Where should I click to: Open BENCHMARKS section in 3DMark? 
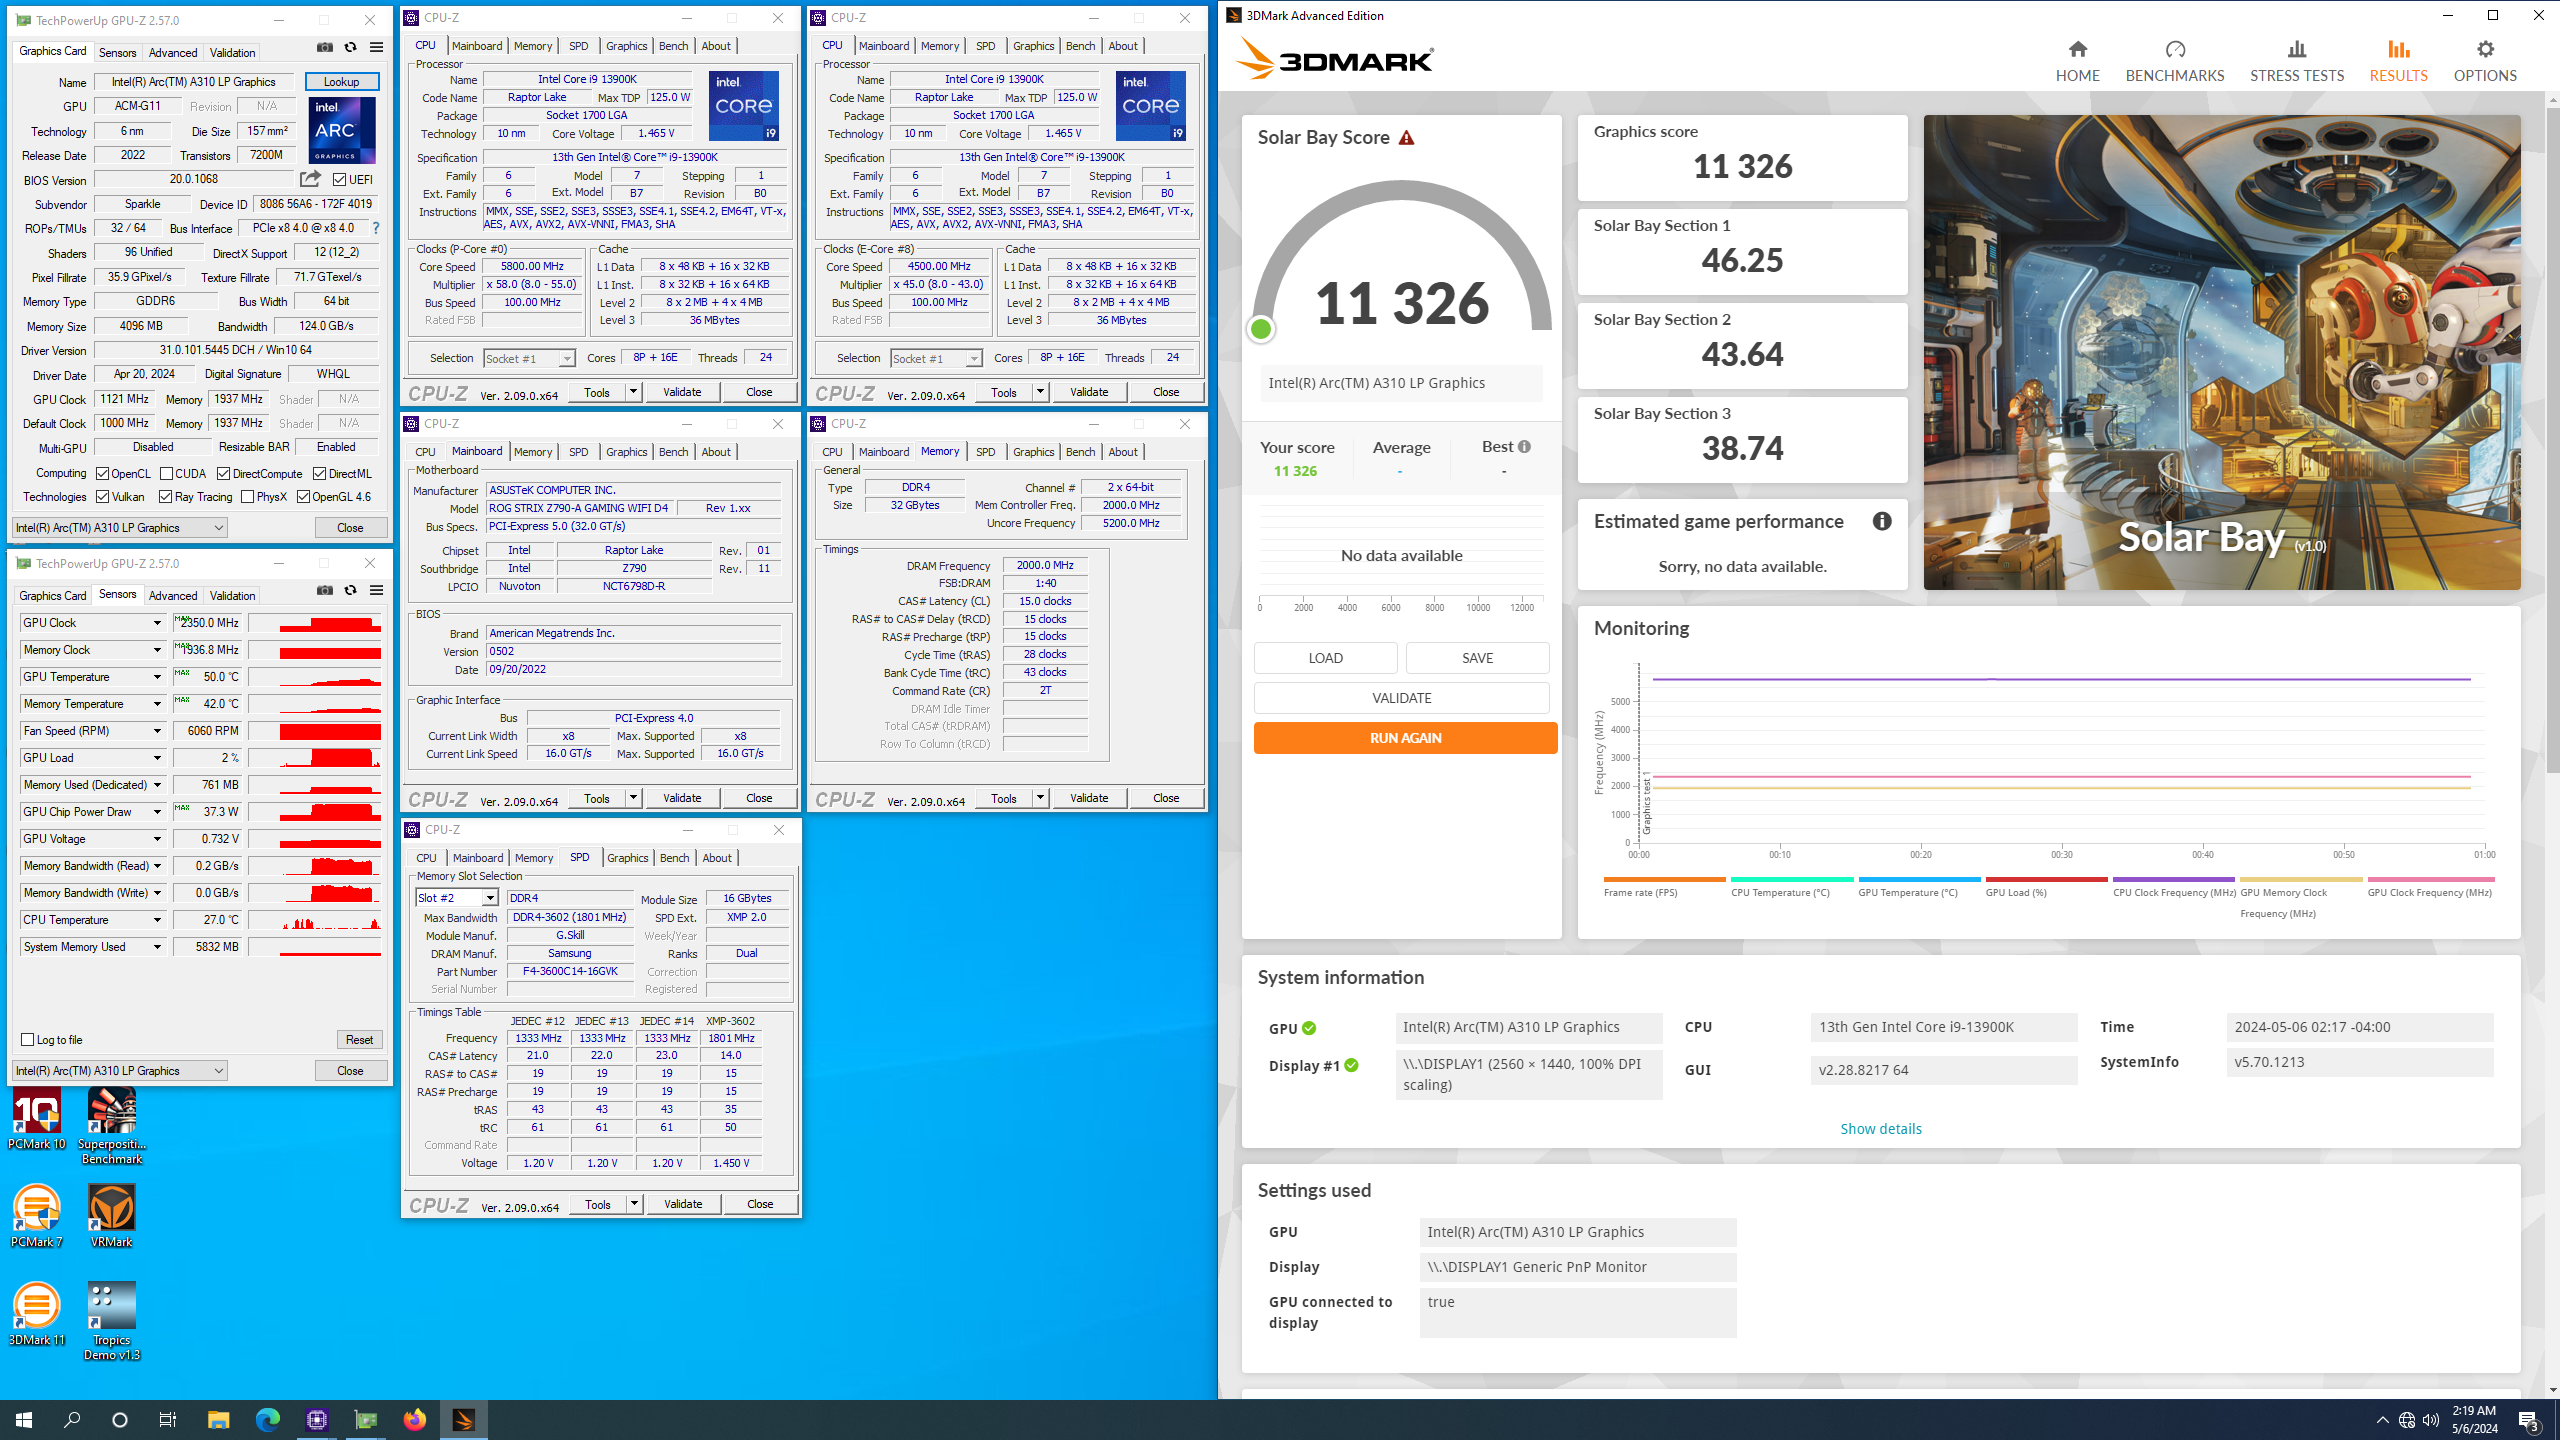click(2174, 61)
